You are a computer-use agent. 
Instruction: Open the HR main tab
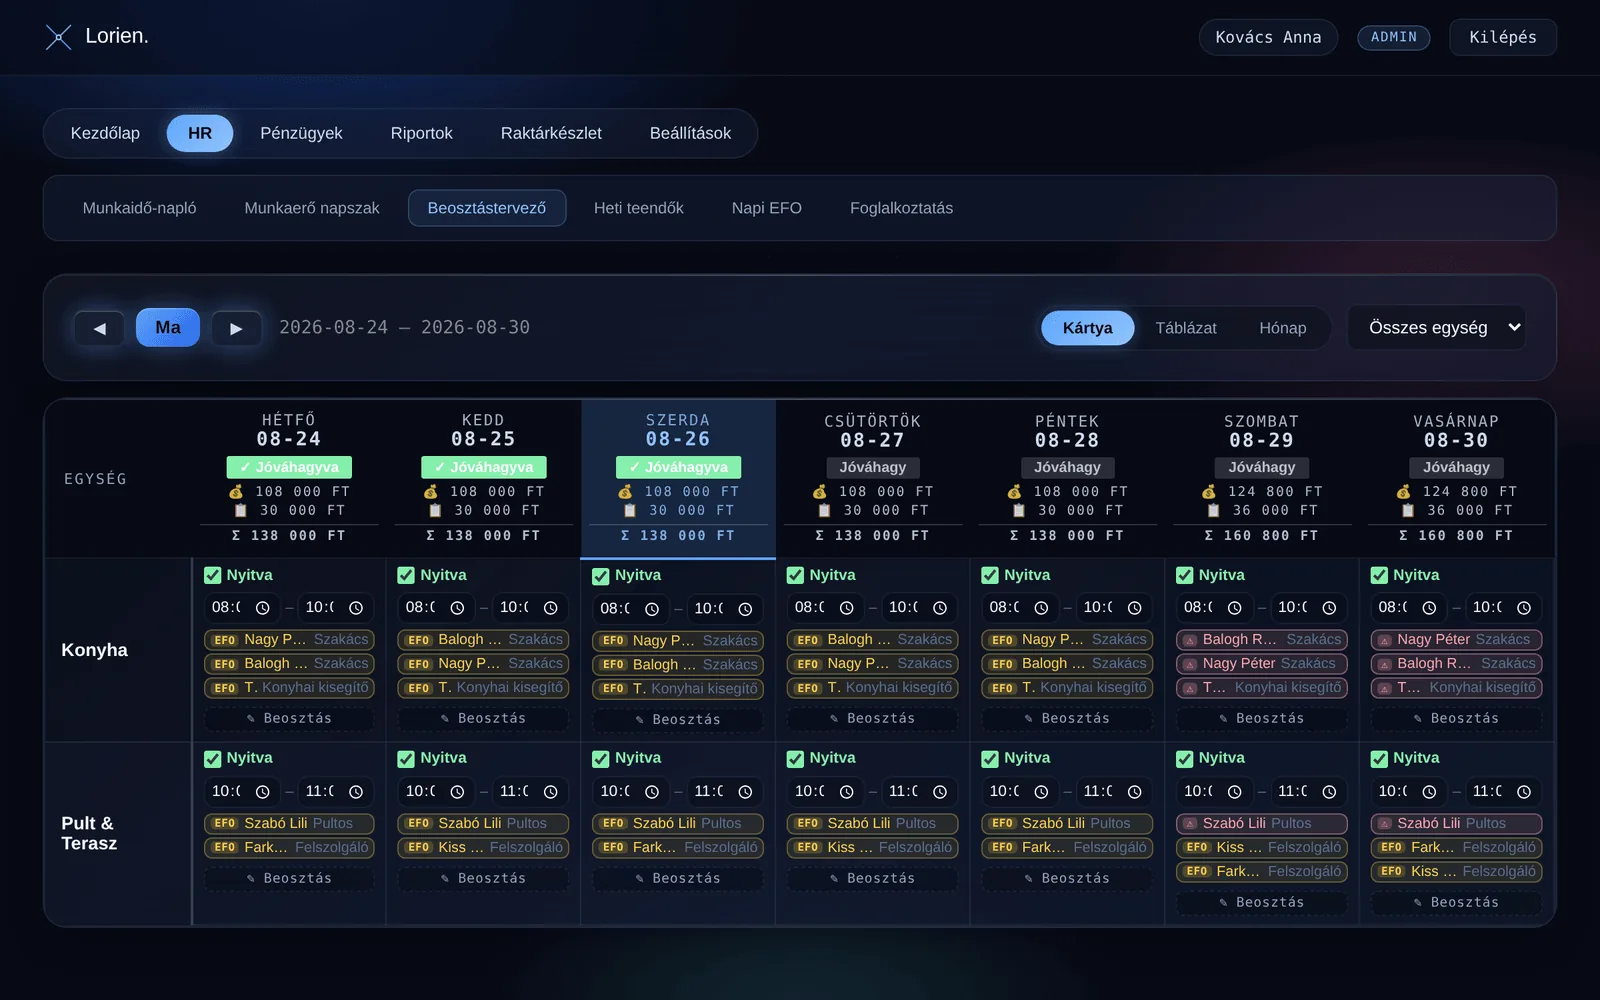pos(200,133)
